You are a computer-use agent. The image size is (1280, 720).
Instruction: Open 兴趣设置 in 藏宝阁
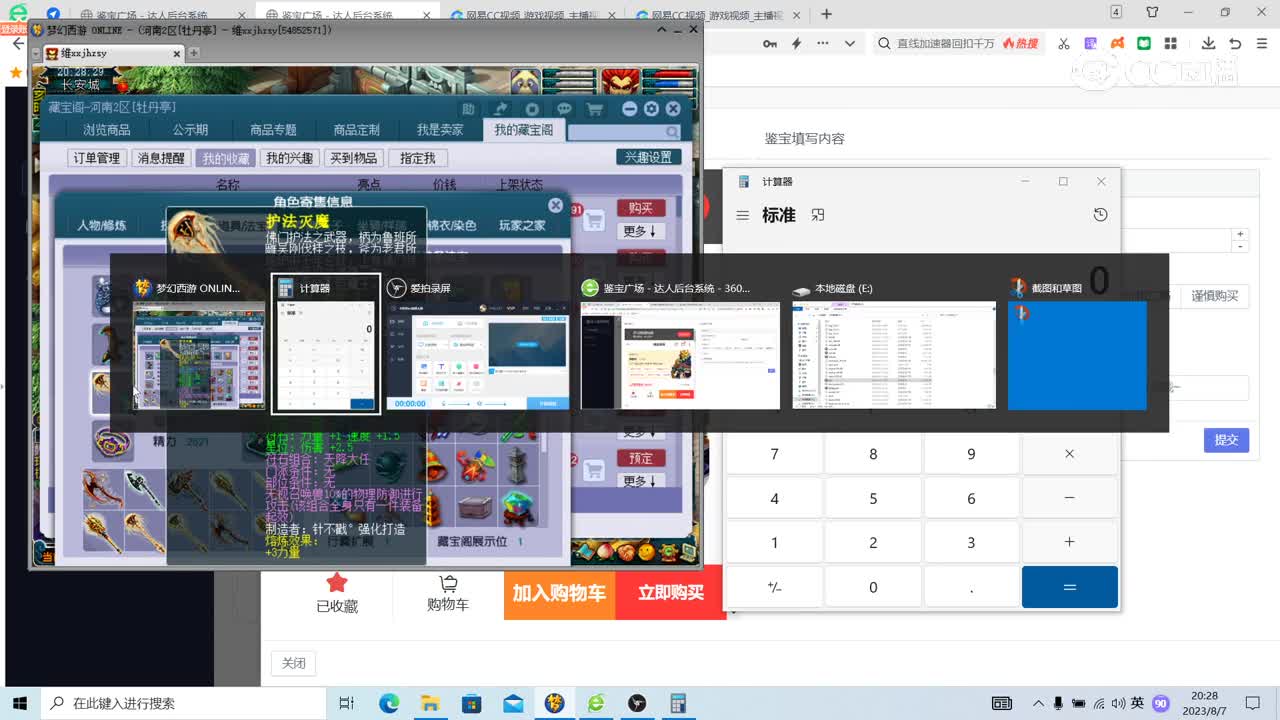click(x=649, y=157)
